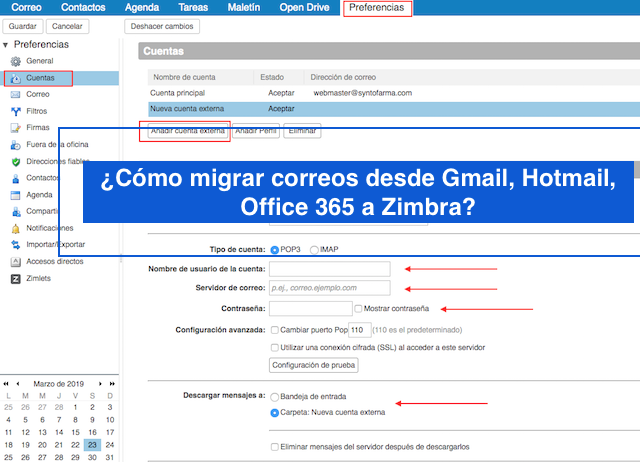Open Firmas preferences item
The width and height of the screenshot is (640, 462).
pos(38,127)
